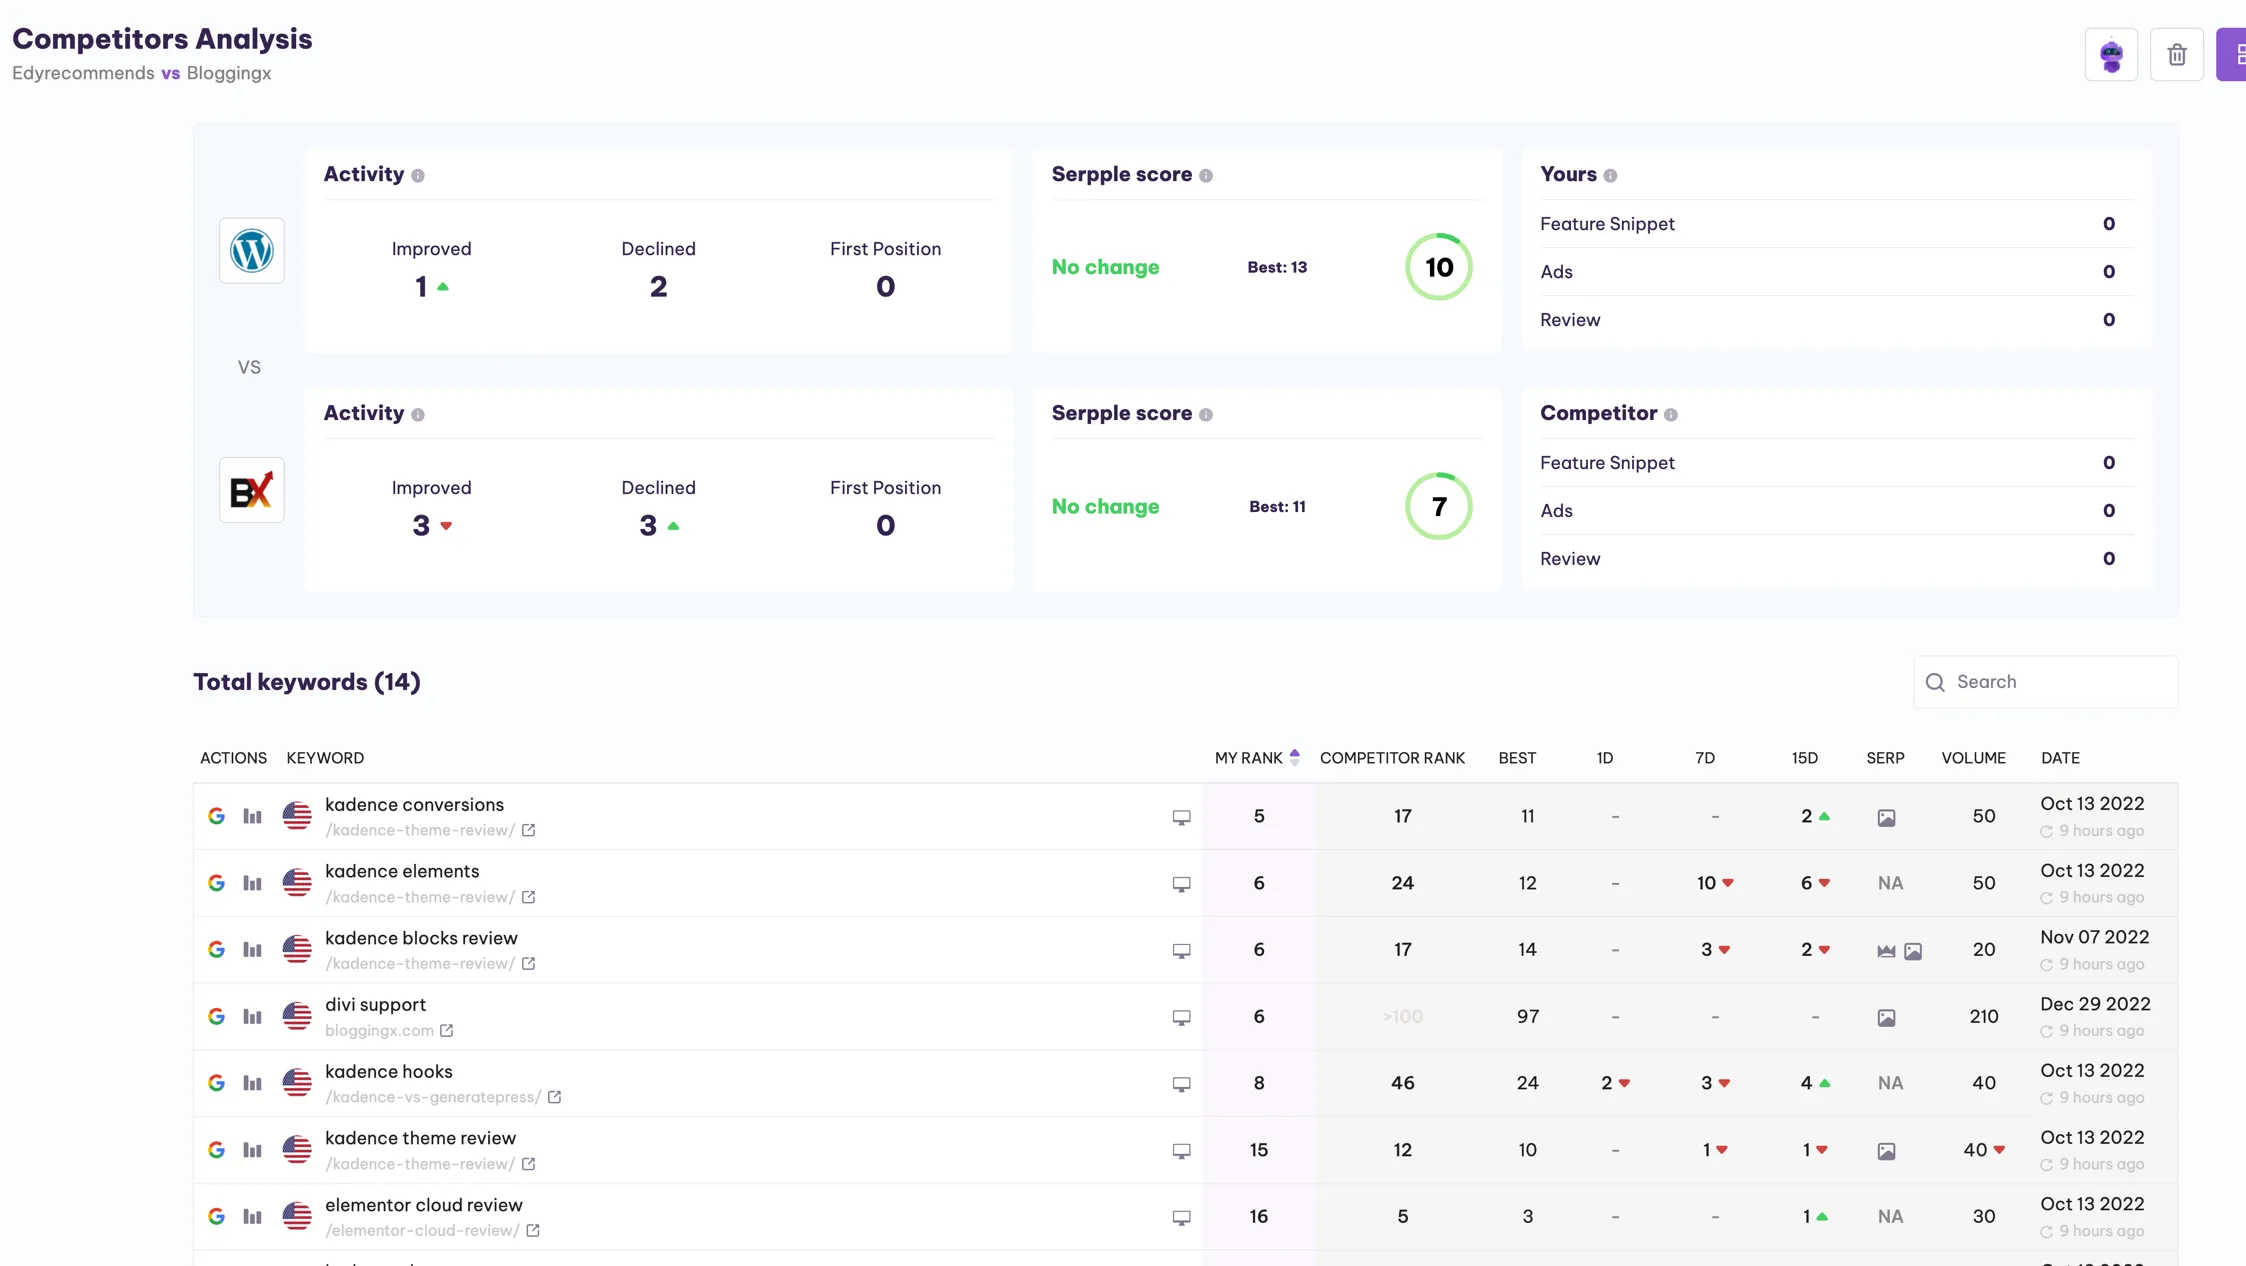The width and height of the screenshot is (2246, 1266).
Task: Click the Serpple score circle showing 10
Action: tap(1439, 266)
